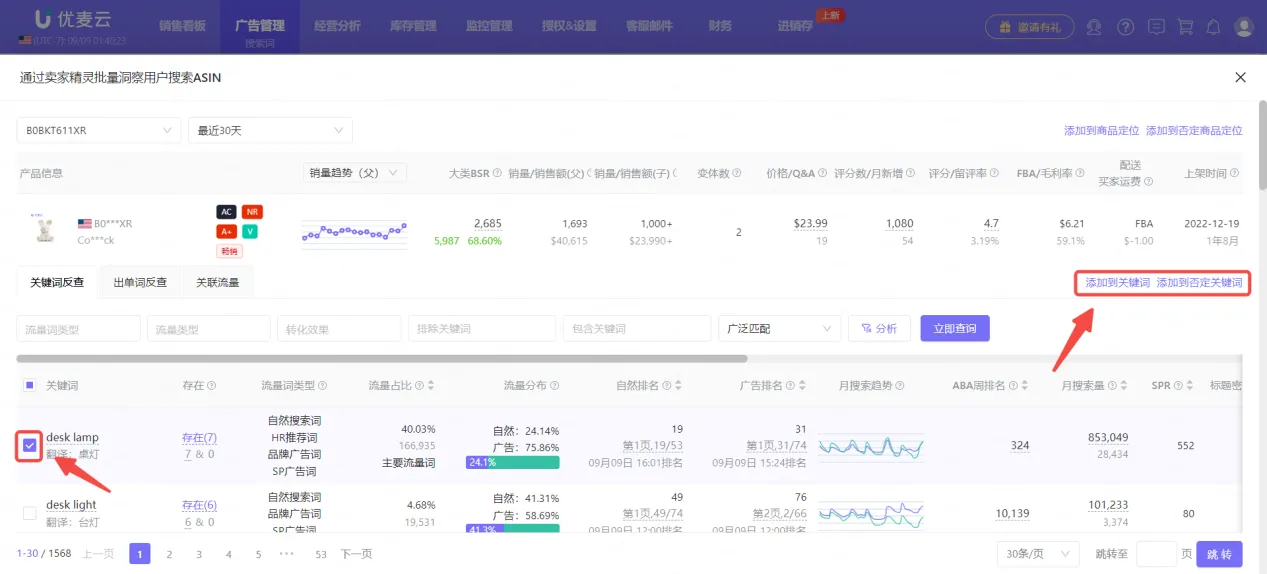Click the 添加到否定关键词 link
This screenshot has width=1267, height=574.
point(1199,283)
